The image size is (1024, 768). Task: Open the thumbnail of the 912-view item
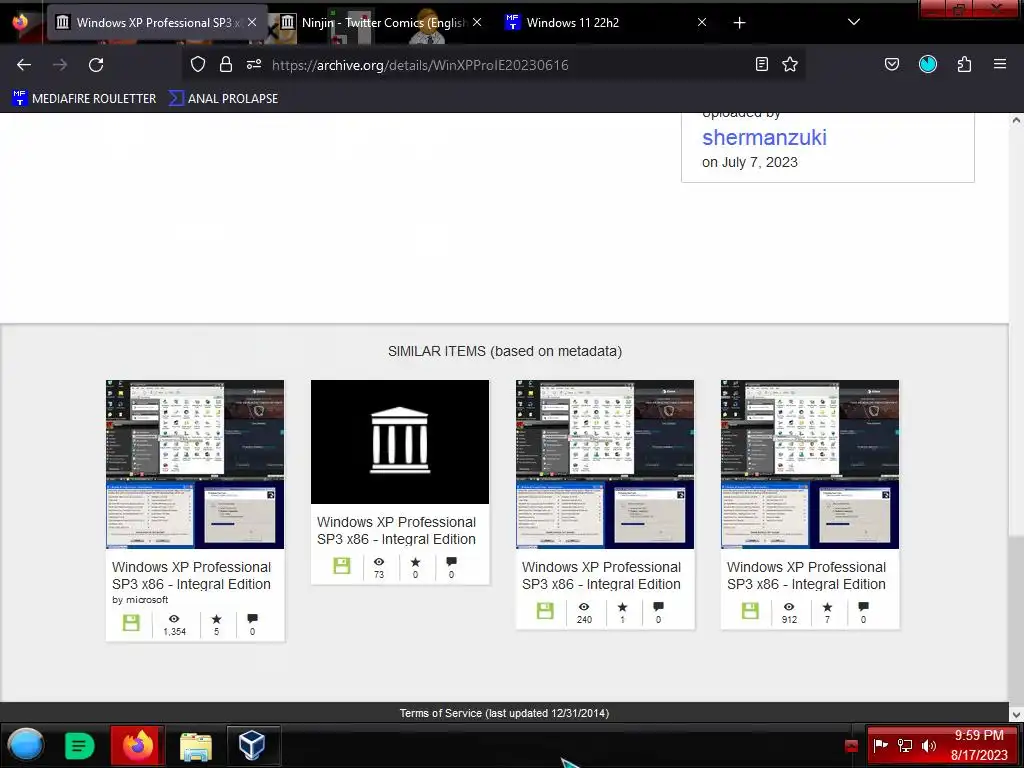point(810,464)
